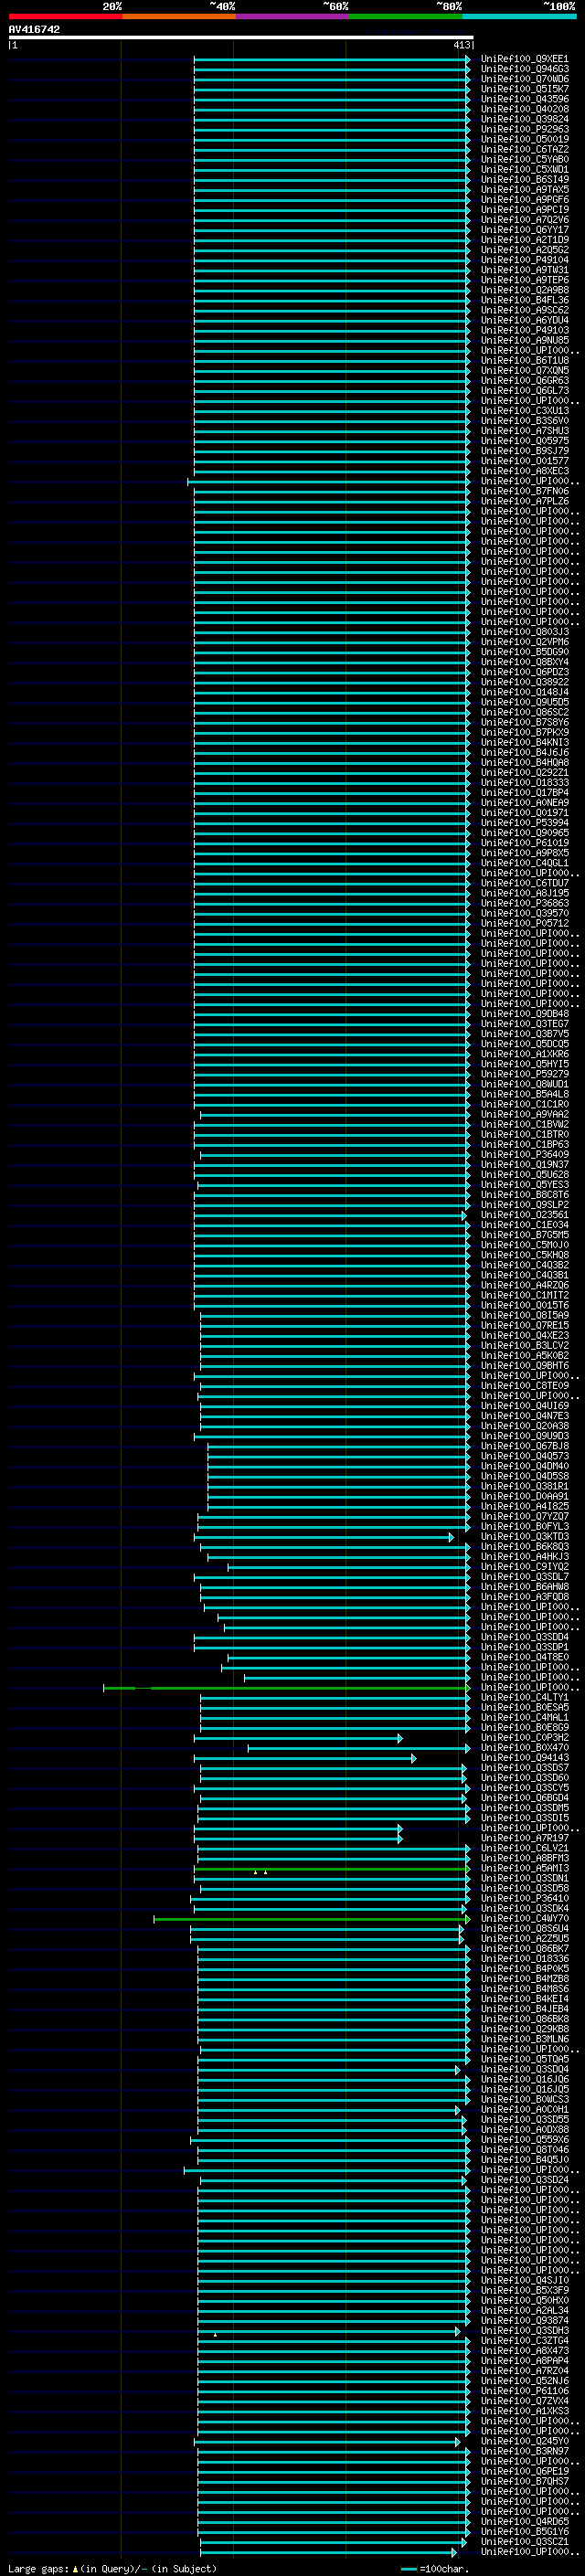Select UniRef100_Q94143 hit label
The height and width of the screenshot is (2576, 585).
(x=524, y=1758)
